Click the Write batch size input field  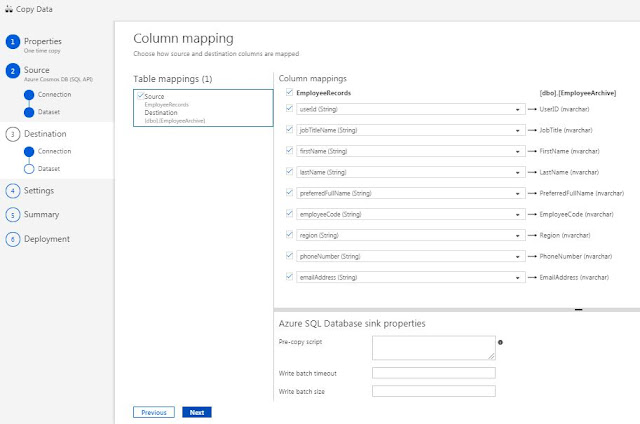point(434,391)
